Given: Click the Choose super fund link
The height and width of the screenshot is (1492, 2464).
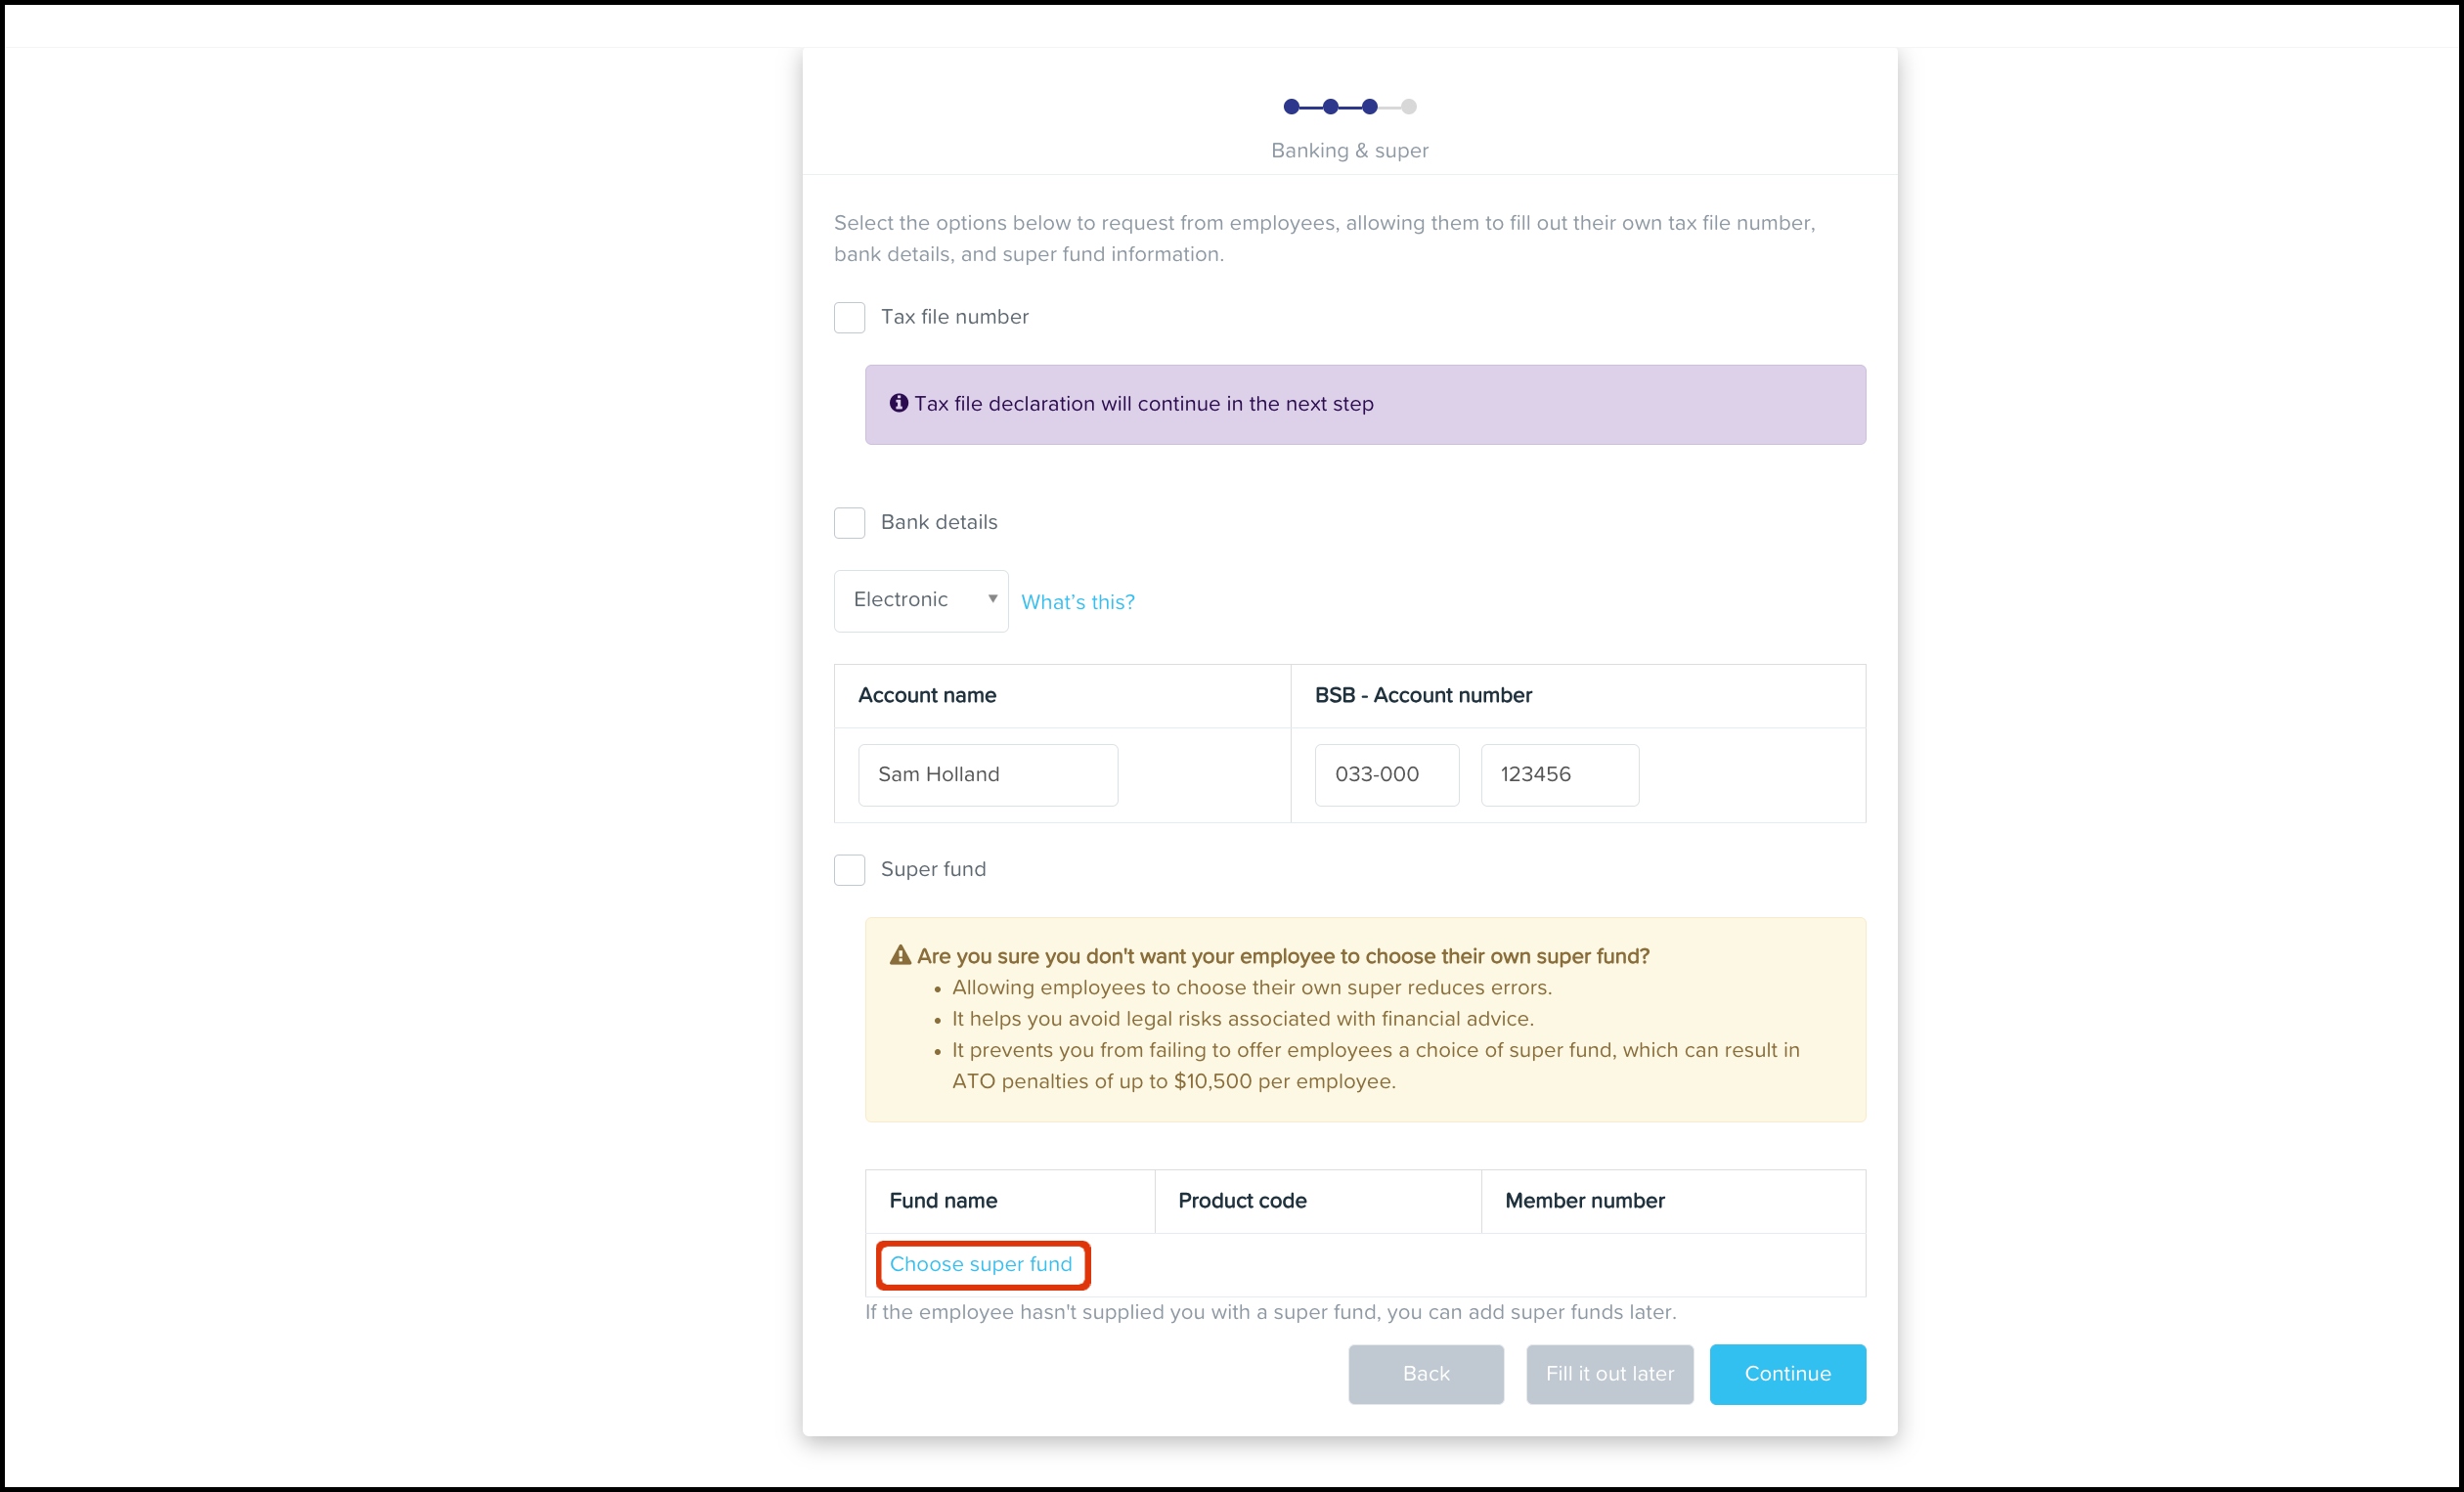Looking at the screenshot, I should tap(981, 1264).
